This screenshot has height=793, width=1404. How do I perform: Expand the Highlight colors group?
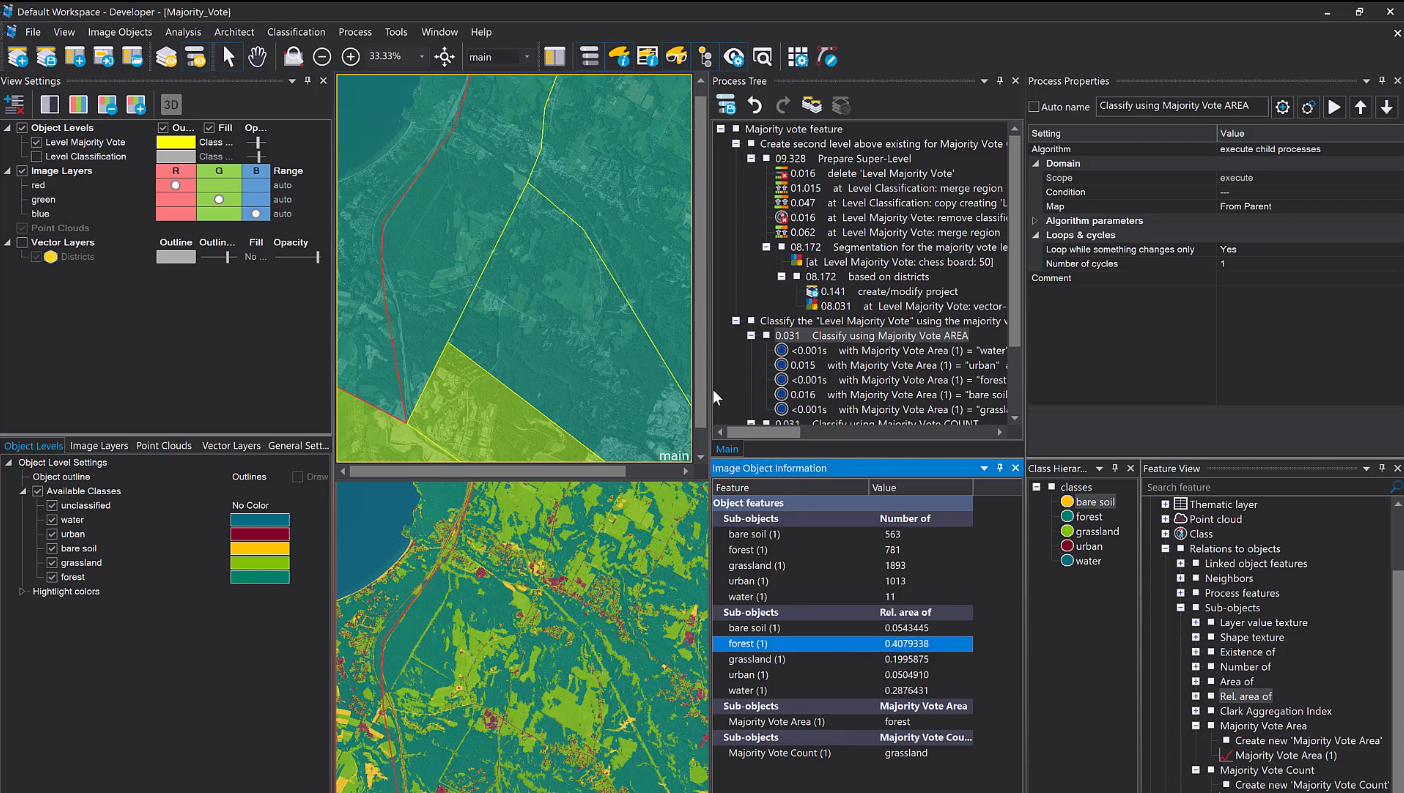point(24,592)
